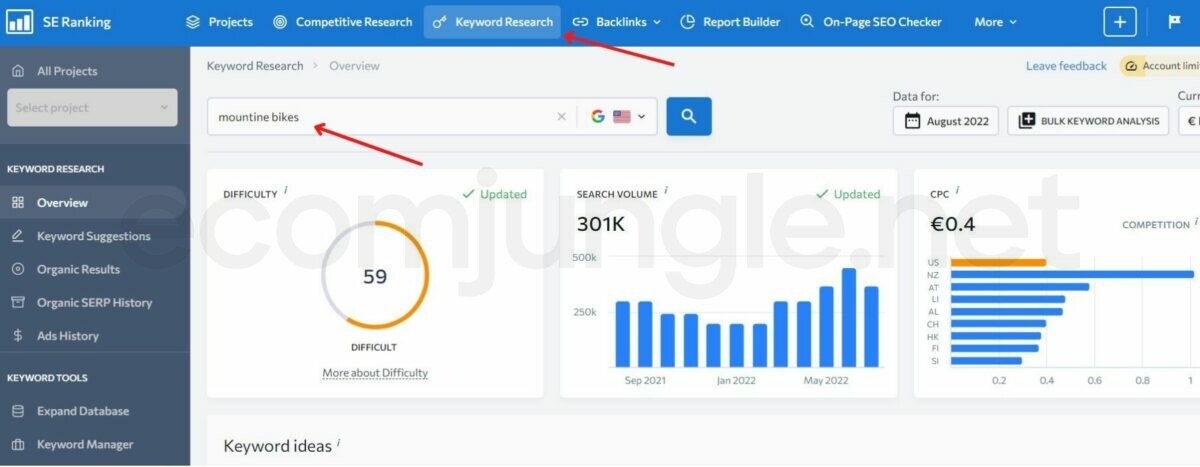This screenshot has height=467, width=1200.
Task: Click the Difficulty info icon
Action: [286, 190]
